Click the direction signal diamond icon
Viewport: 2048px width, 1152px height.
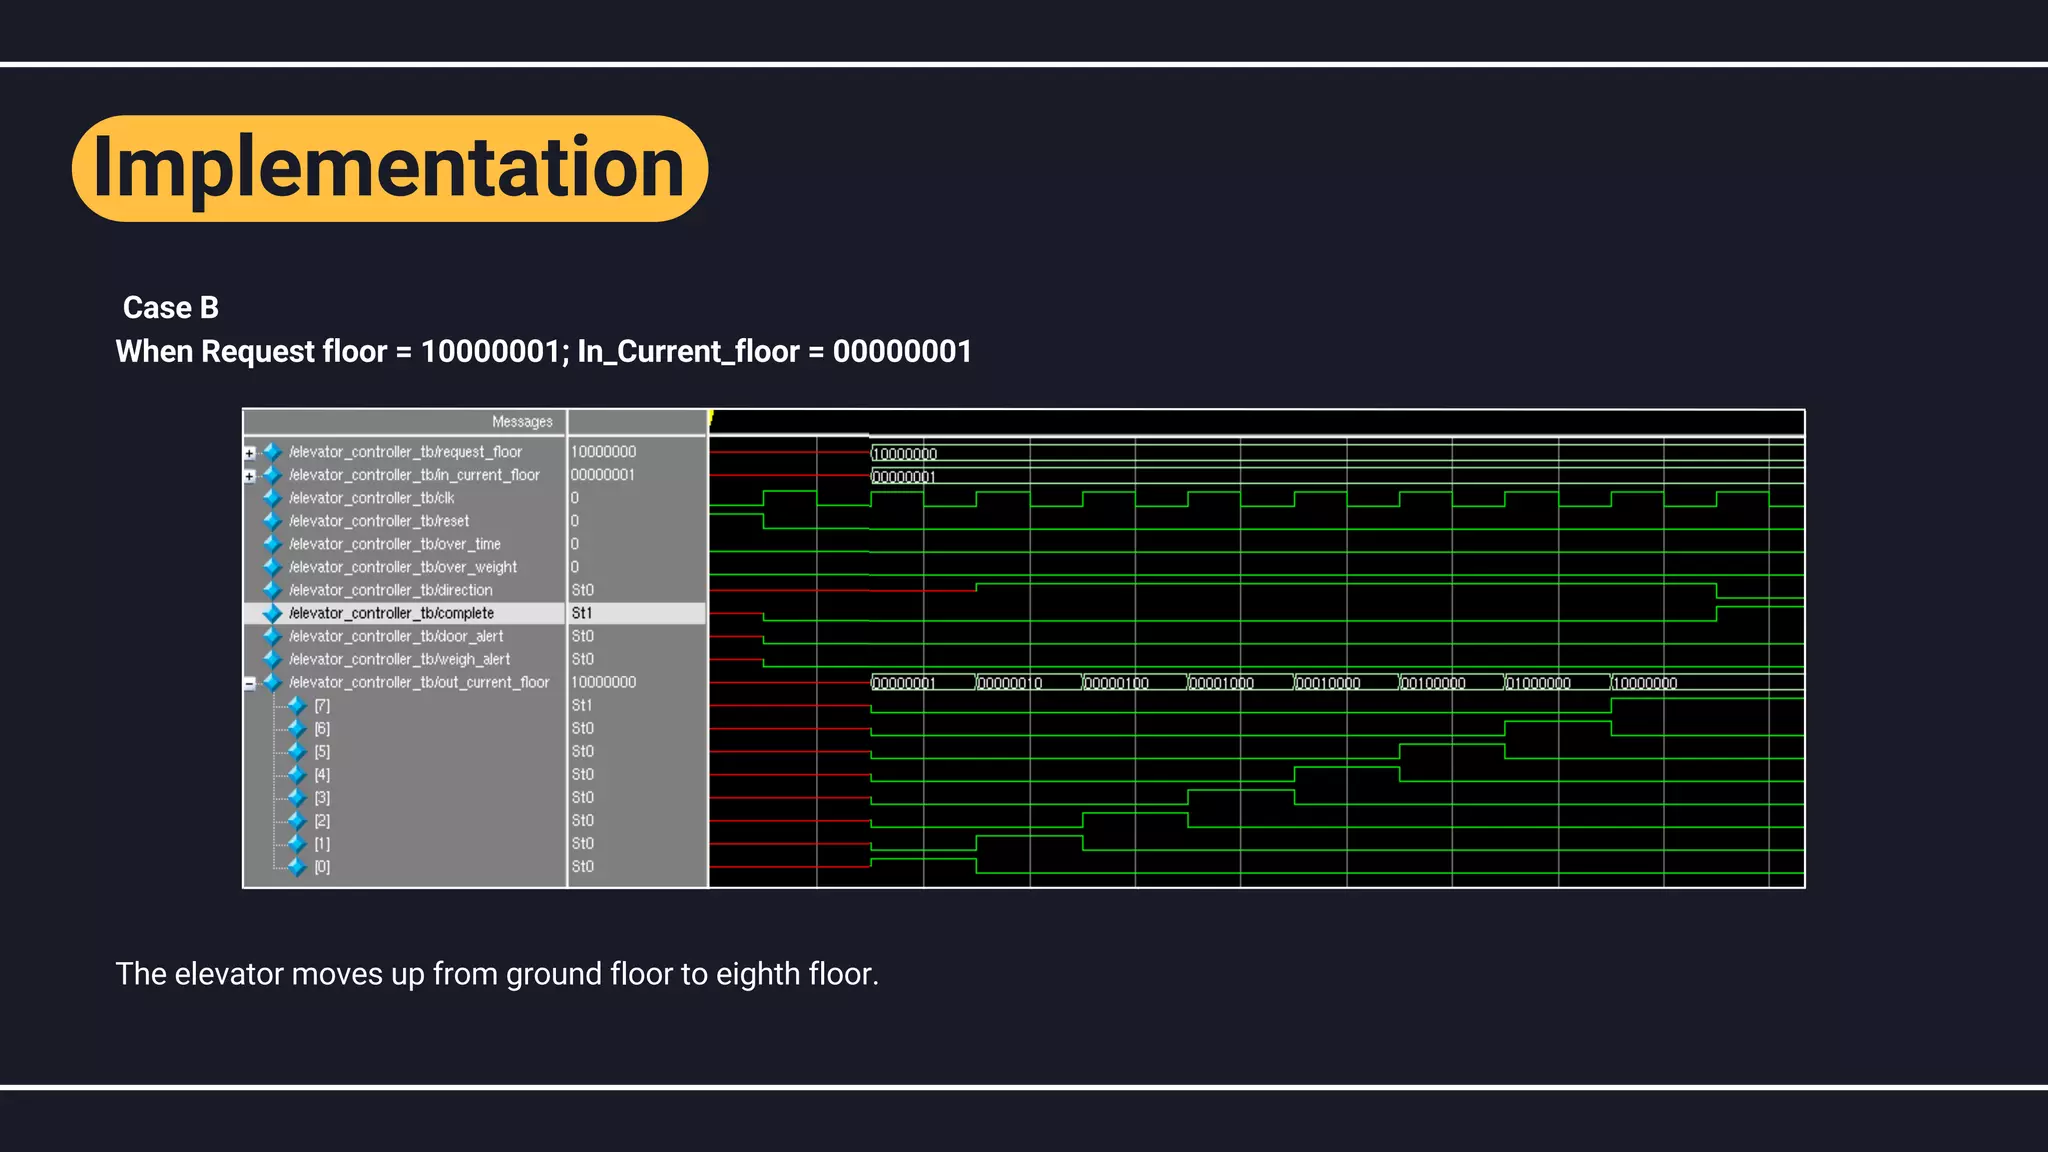point(272,590)
